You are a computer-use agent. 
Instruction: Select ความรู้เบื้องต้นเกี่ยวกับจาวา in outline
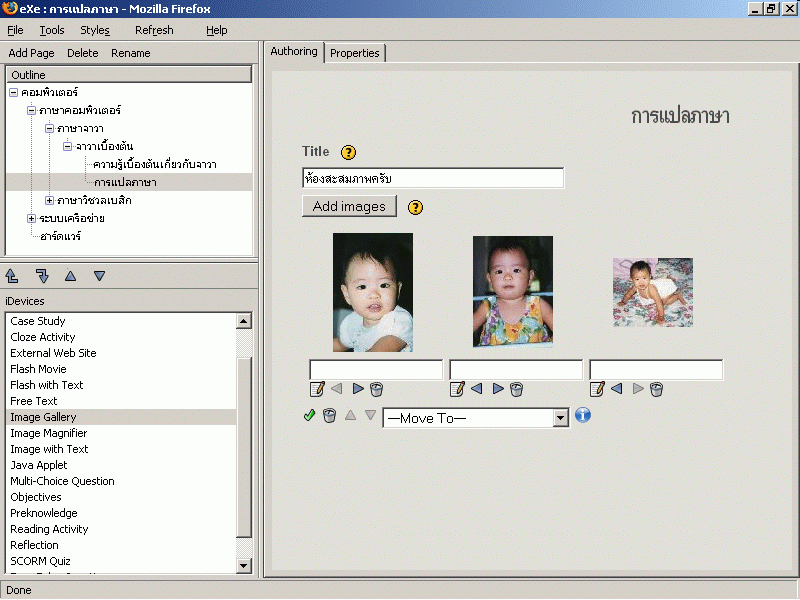point(155,164)
